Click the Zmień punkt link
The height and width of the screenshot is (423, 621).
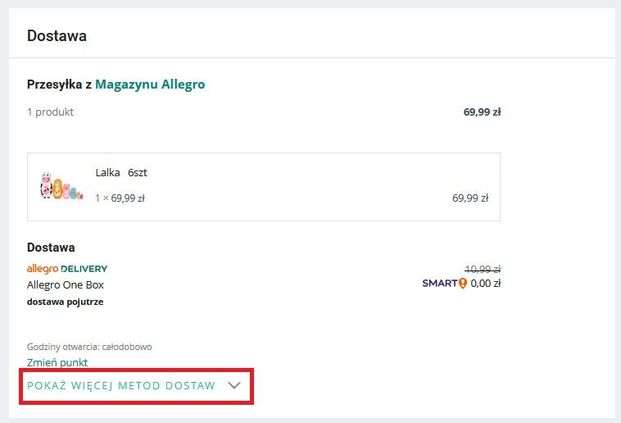[x=57, y=362]
